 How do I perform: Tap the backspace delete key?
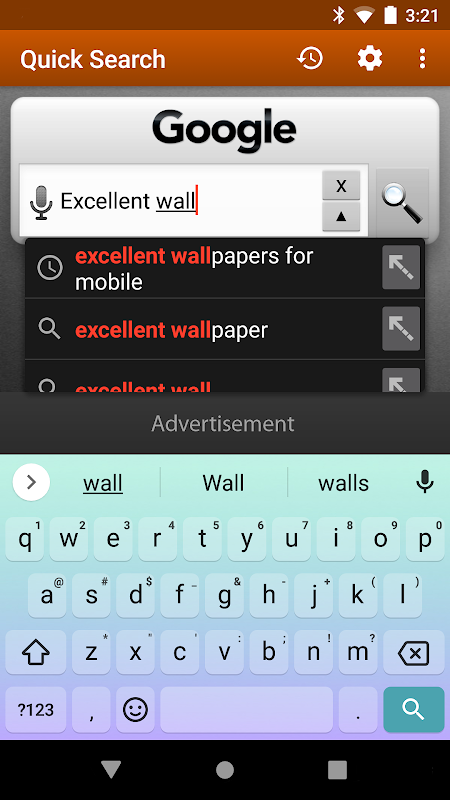pyautogui.click(x=414, y=653)
